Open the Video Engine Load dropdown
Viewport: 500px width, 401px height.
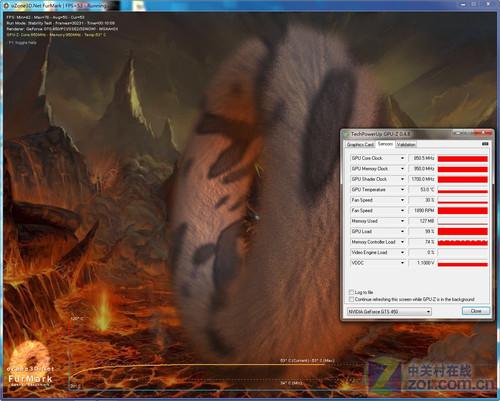402,253
